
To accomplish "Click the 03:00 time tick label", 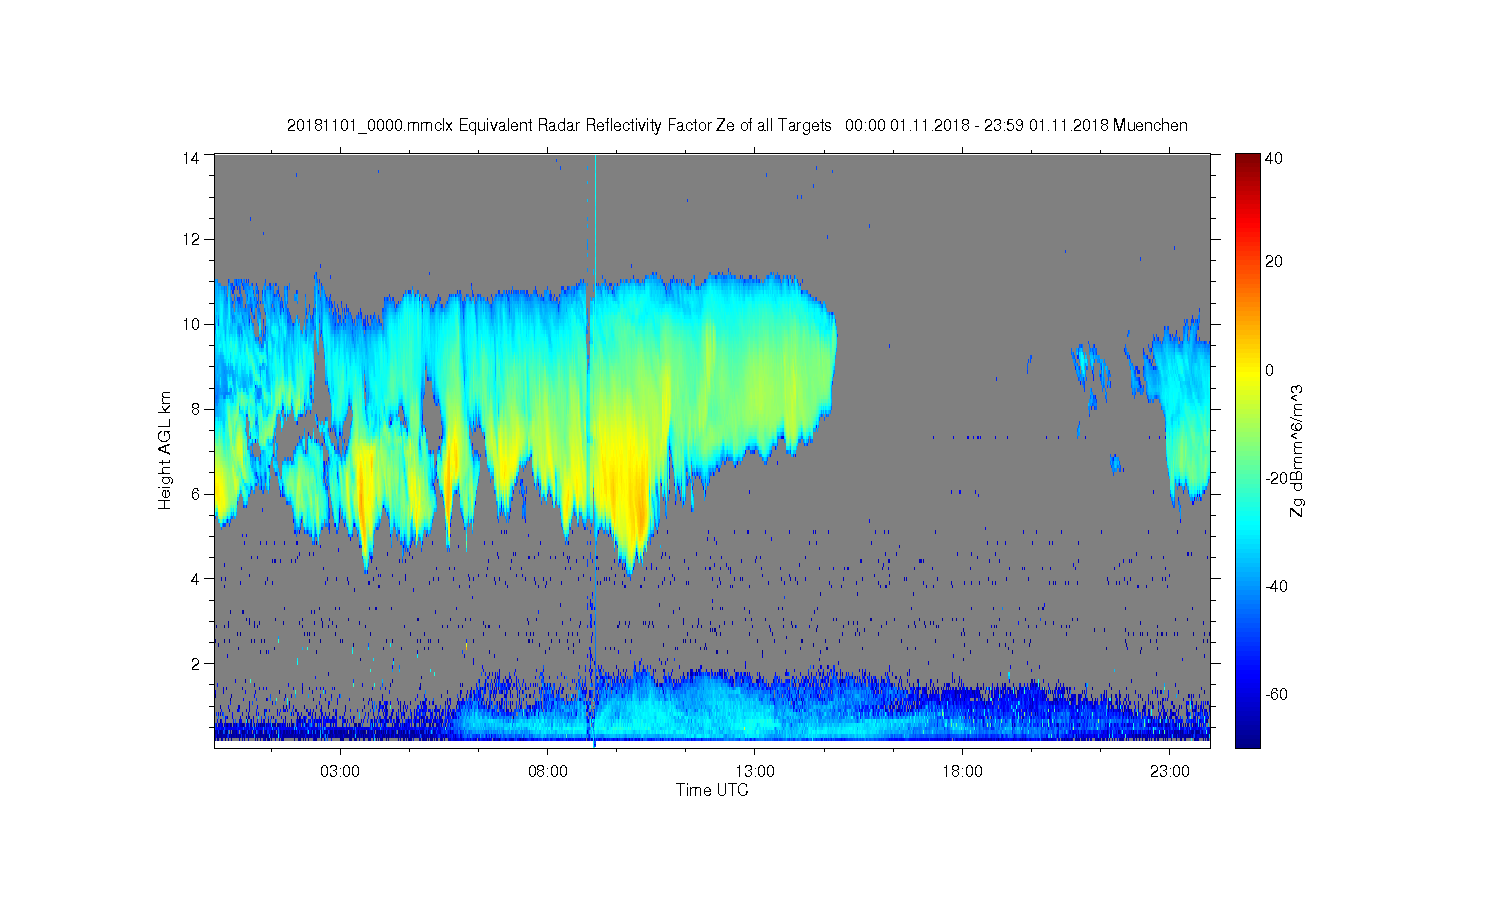I will 340,772.
